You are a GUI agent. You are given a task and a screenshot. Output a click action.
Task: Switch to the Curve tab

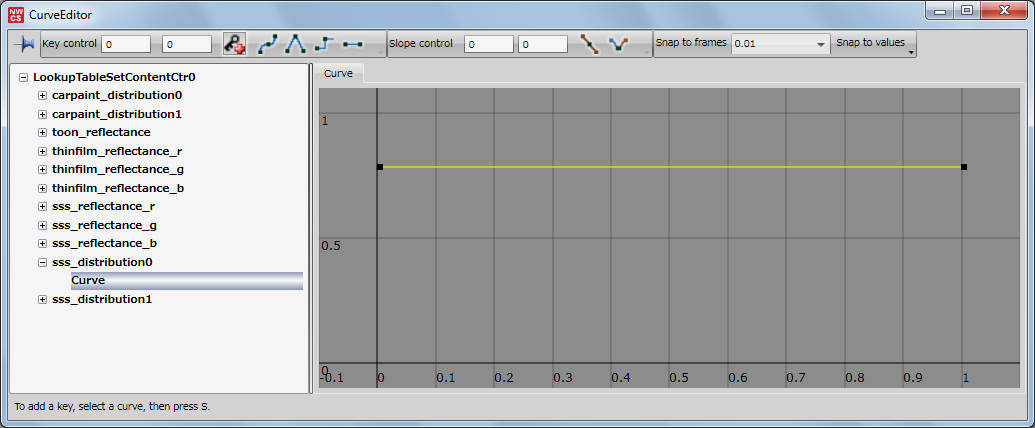pos(338,74)
